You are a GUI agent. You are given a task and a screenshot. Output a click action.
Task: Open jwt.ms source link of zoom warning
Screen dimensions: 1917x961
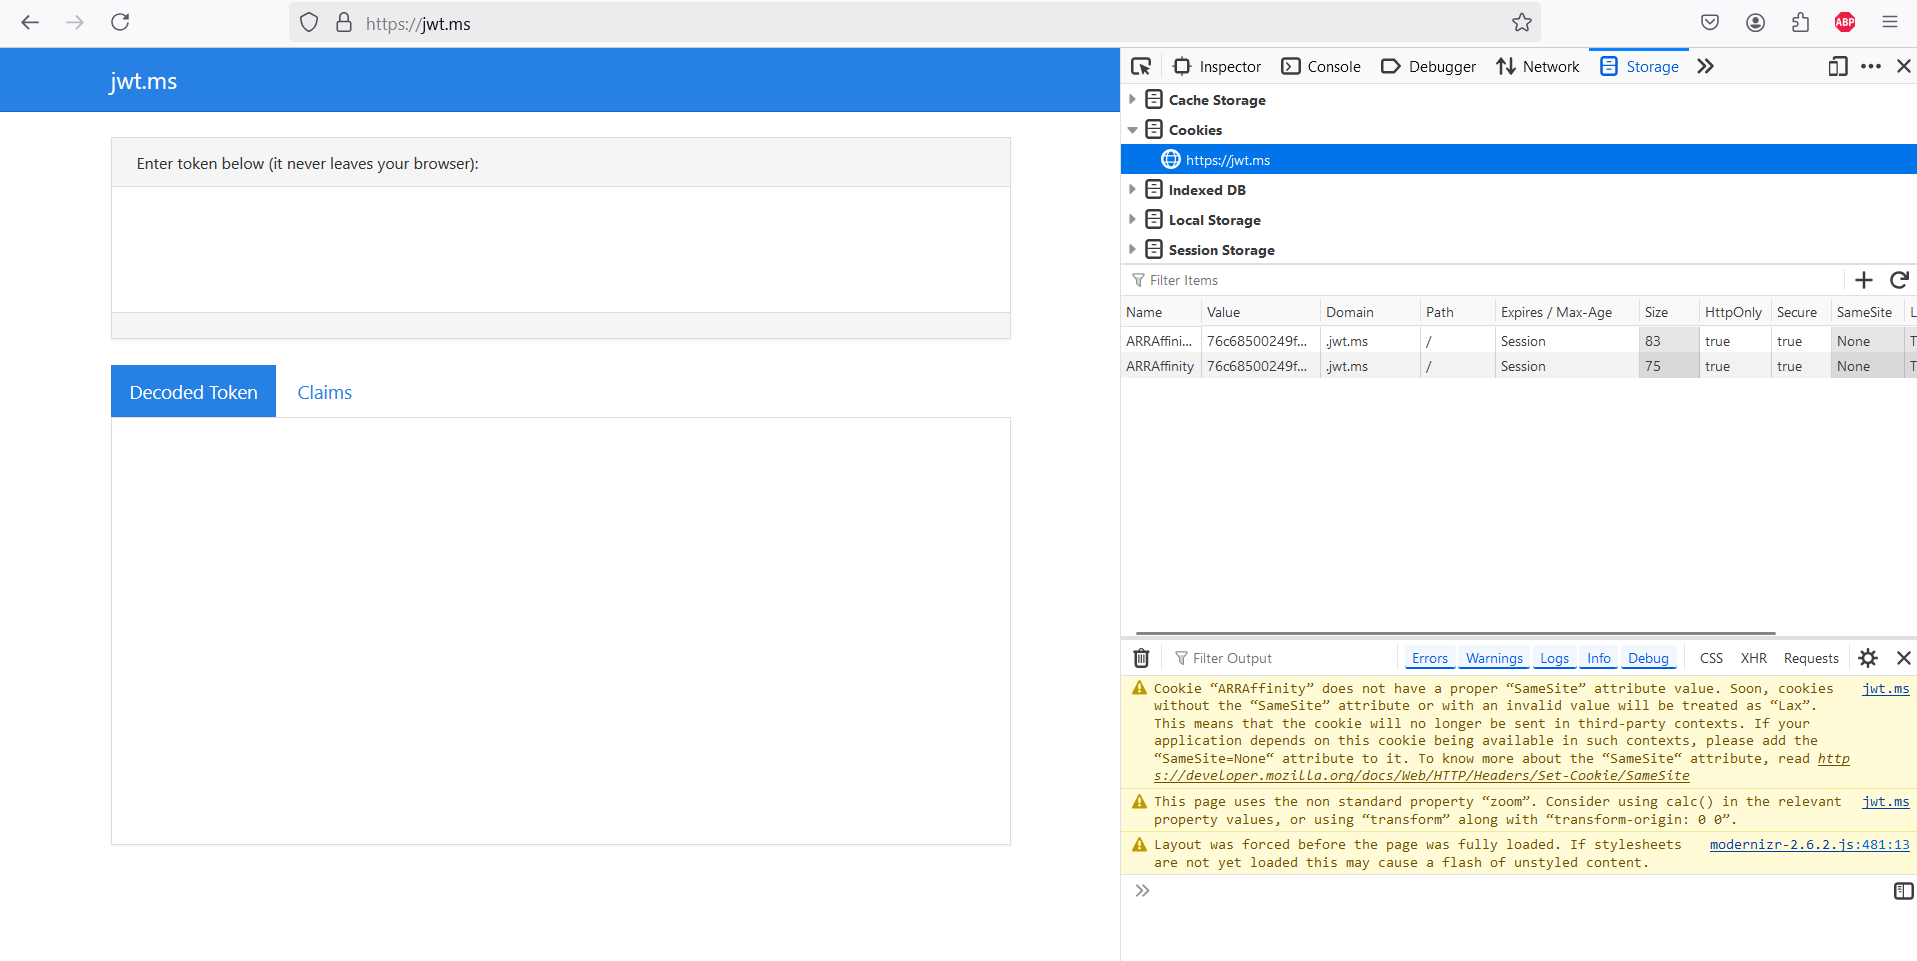pyautogui.click(x=1885, y=802)
